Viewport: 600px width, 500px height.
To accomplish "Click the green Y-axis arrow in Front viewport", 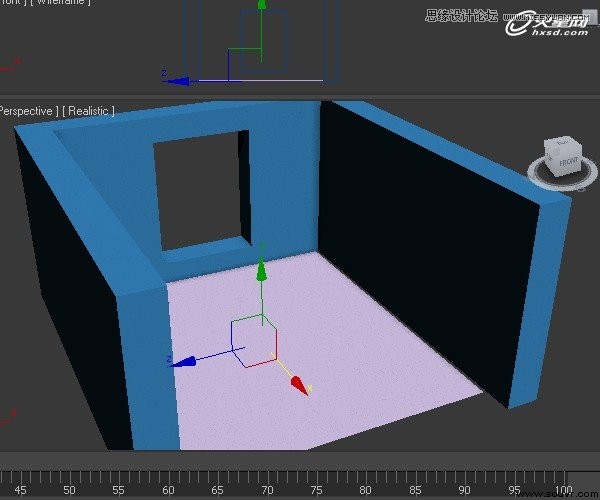I will (x=261, y=5).
